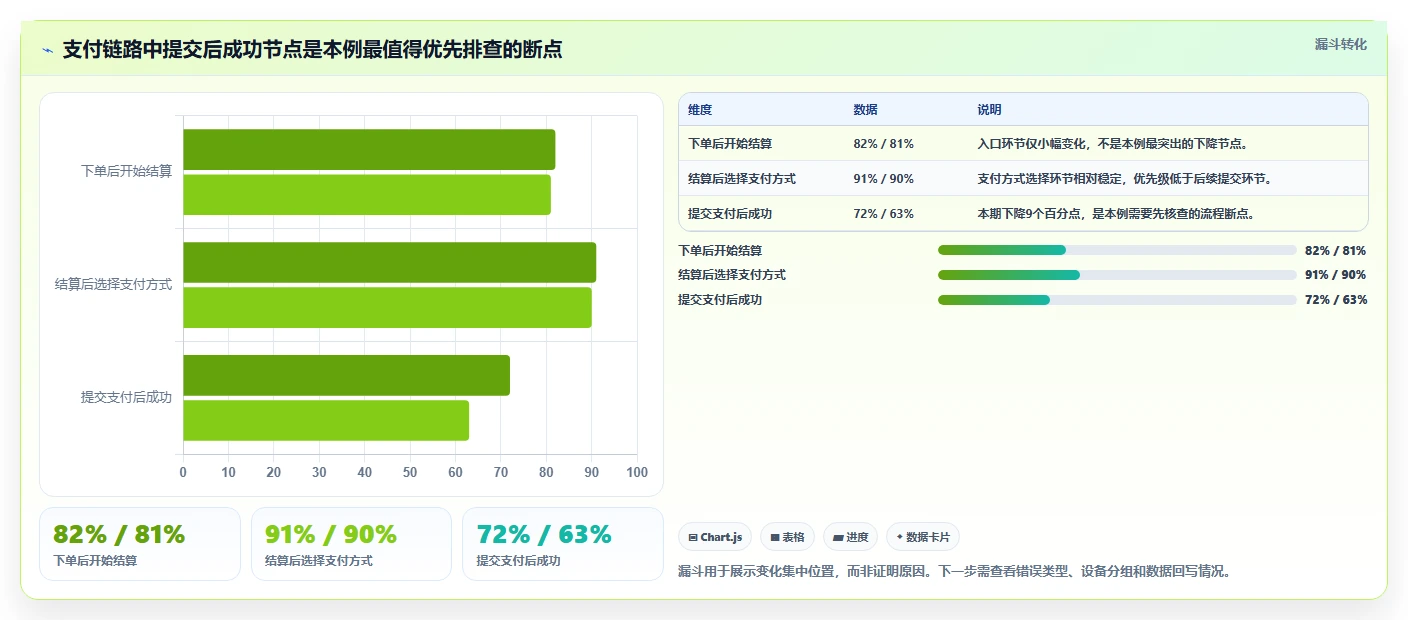The height and width of the screenshot is (620, 1408).
Task: Click progress list label 提交支付后成功
Action: point(720,300)
